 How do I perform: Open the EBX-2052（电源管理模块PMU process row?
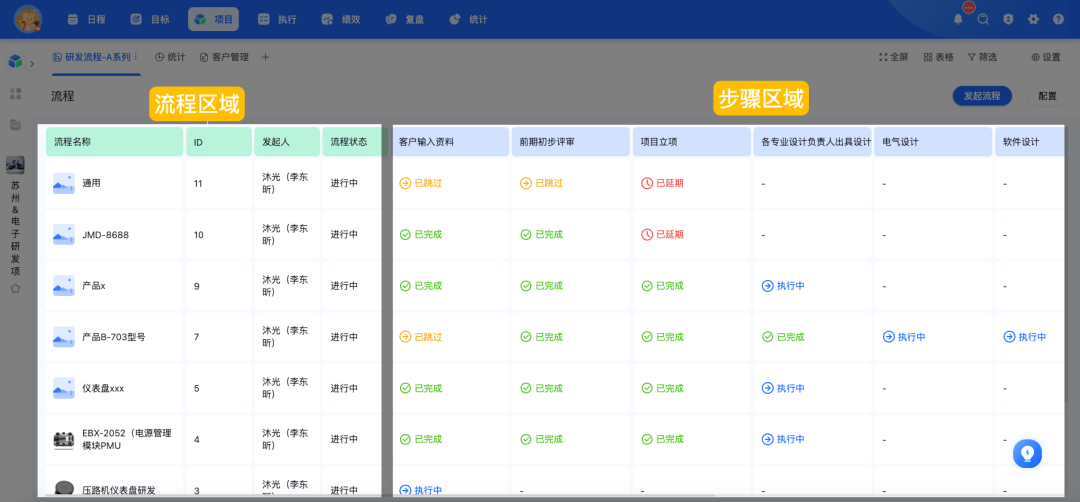point(126,439)
